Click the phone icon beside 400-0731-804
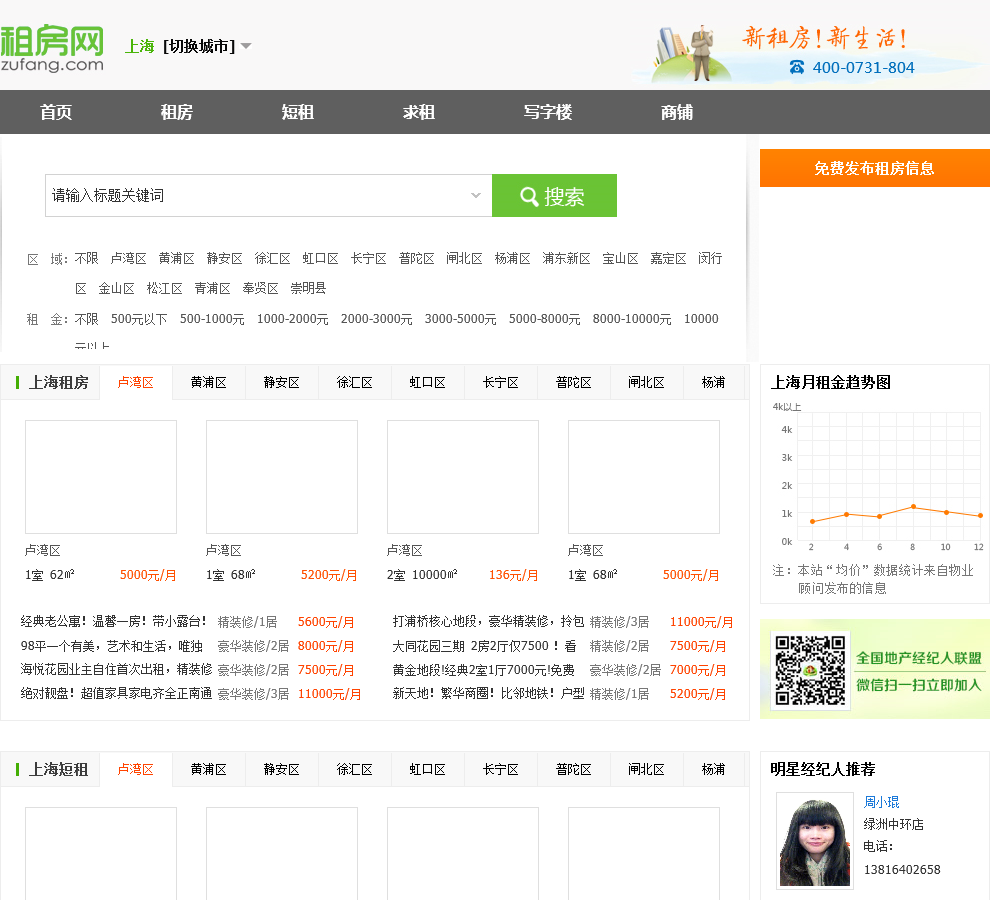 [797, 67]
